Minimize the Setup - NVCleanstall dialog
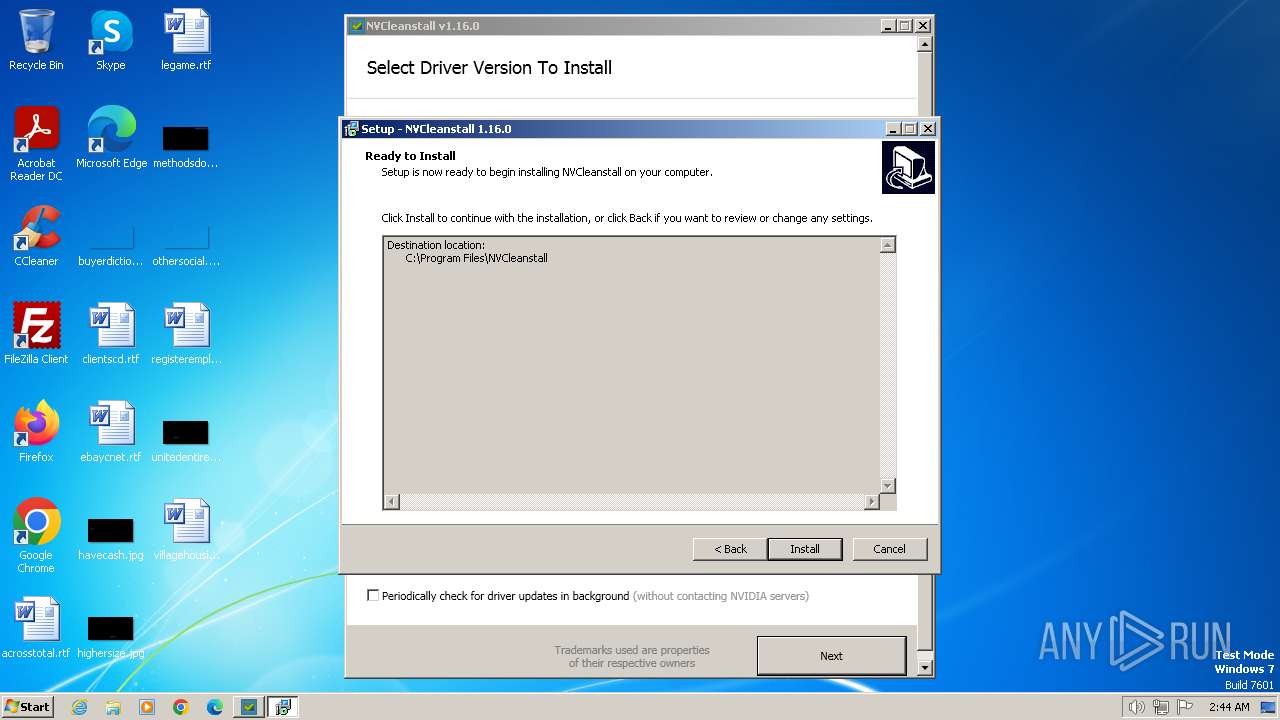Viewport: 1280px width, 720px height. click(893, 129)
